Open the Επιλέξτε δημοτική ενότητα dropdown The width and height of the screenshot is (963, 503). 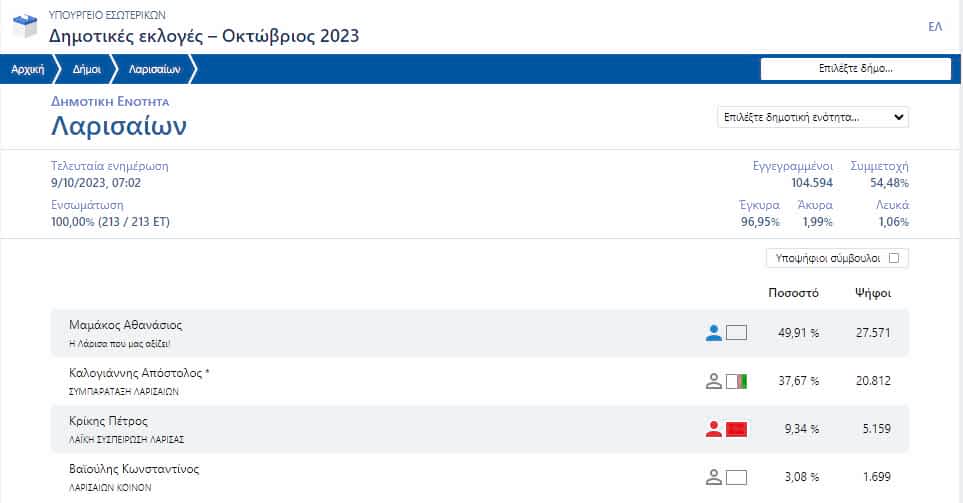tap(812, 117)
